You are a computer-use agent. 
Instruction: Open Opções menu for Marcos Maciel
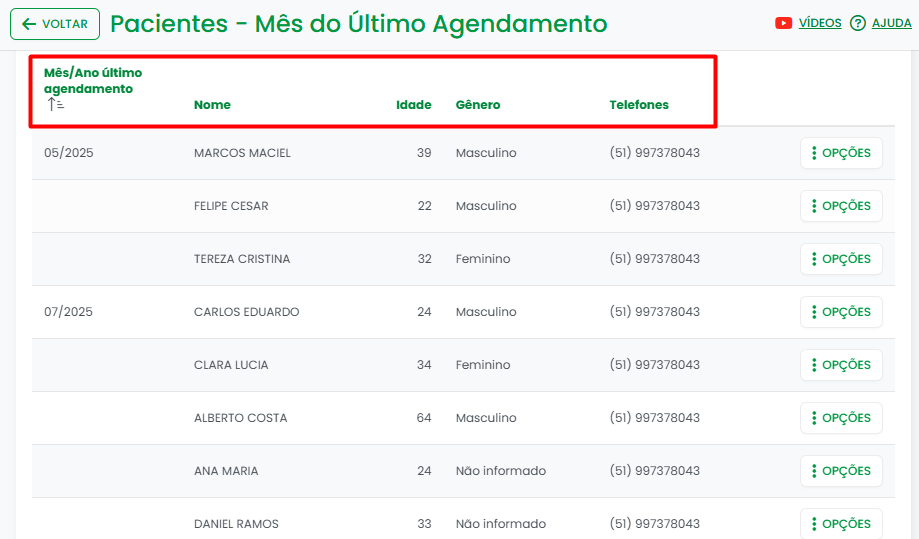point(841,153)
